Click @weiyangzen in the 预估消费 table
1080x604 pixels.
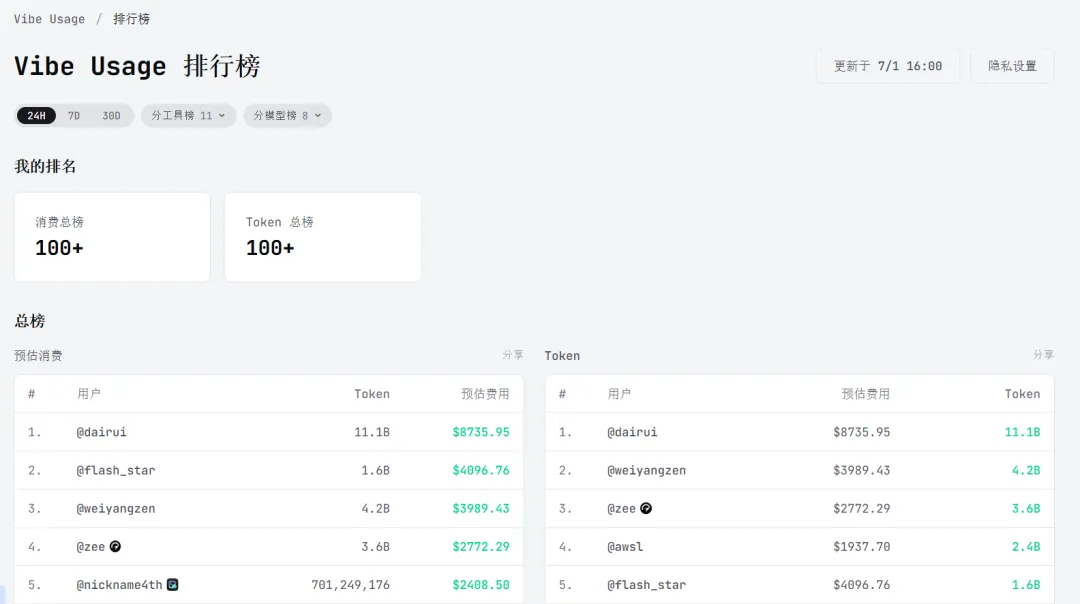116,509
